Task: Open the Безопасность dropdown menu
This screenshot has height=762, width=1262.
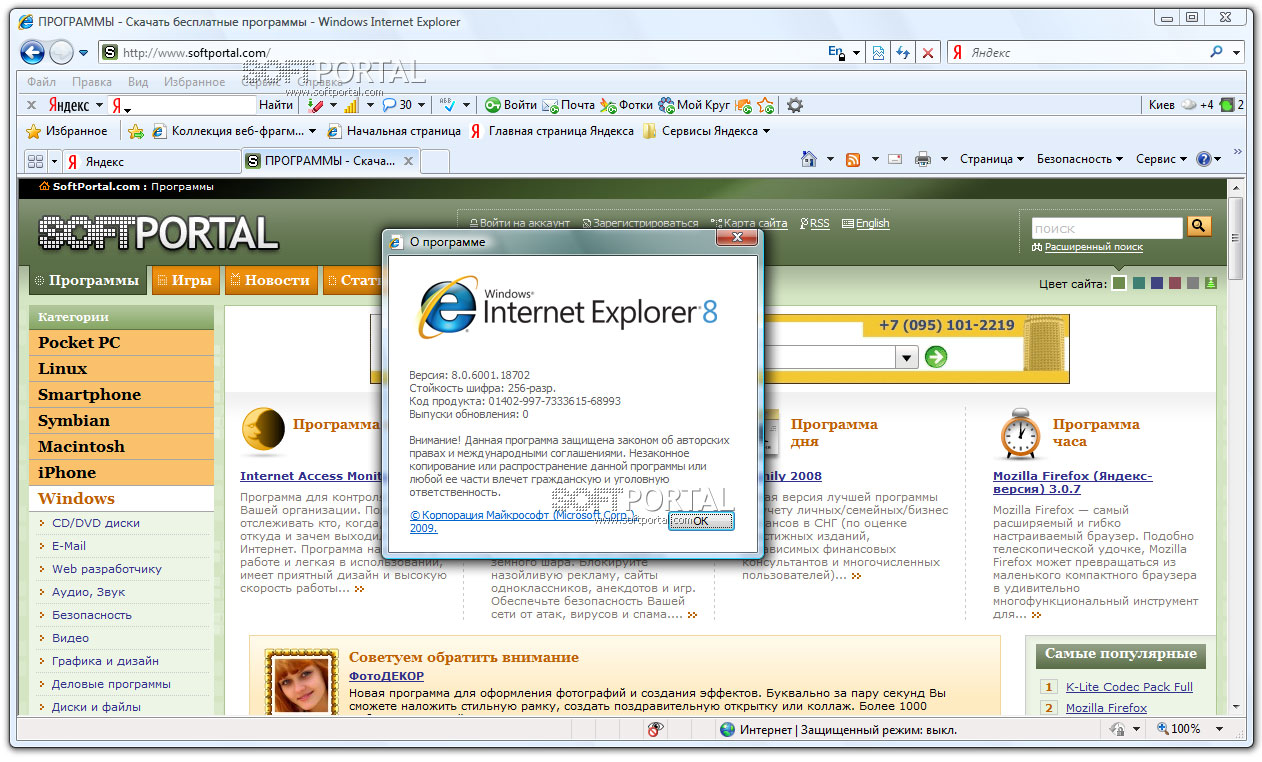Action: (x=1080, y=159)
